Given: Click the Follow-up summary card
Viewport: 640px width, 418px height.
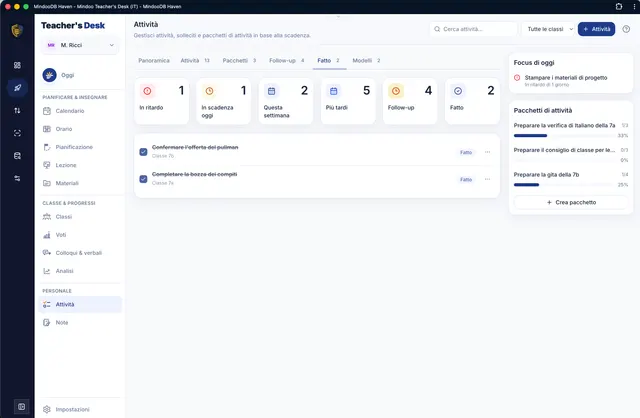Looking at the screenshot, I should (410, 101).
